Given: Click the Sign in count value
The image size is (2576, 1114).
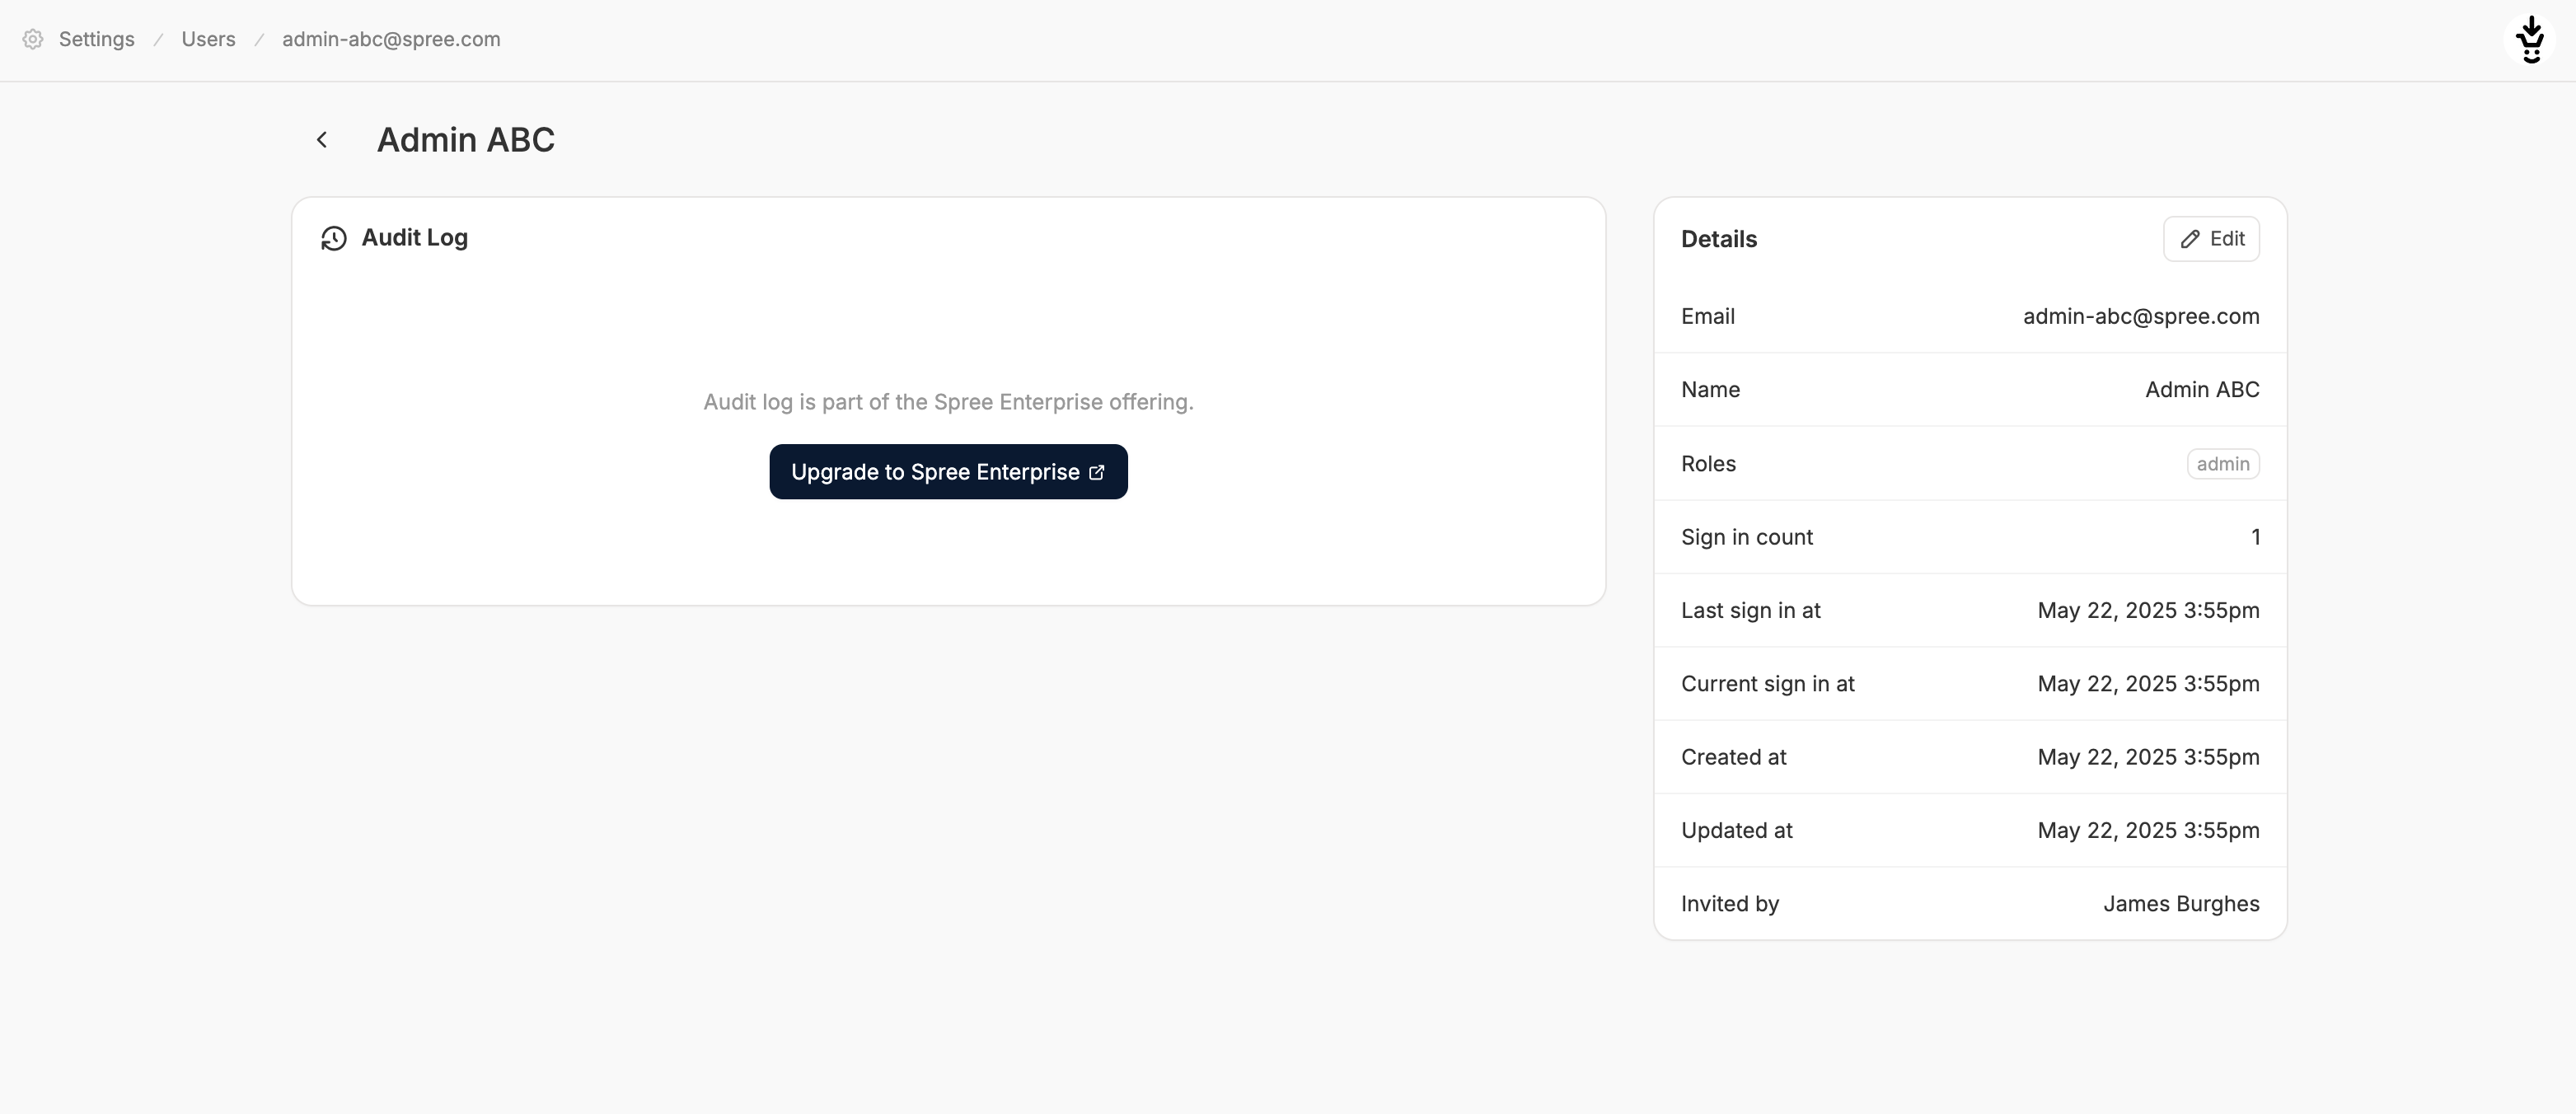Looking at the screenshot, I should [x=2255, y=537].
